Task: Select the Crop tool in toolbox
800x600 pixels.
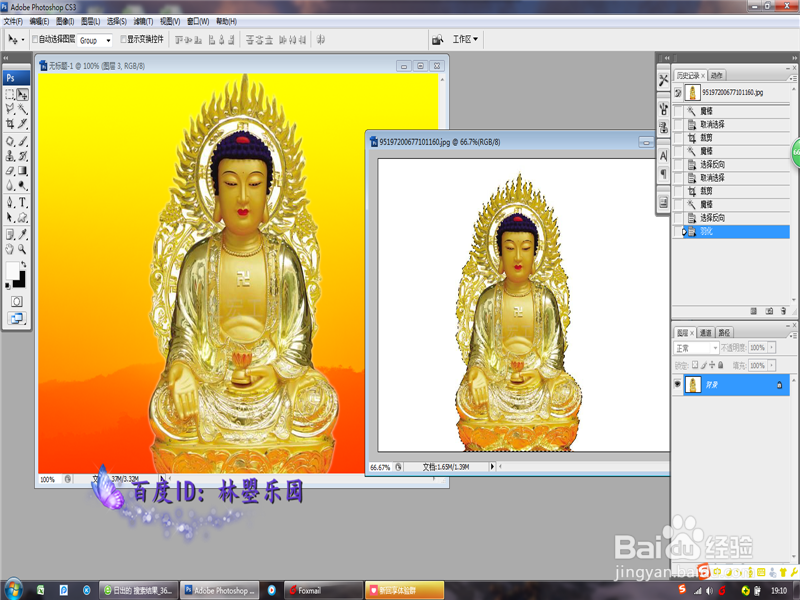Action: tap(10, 123)
